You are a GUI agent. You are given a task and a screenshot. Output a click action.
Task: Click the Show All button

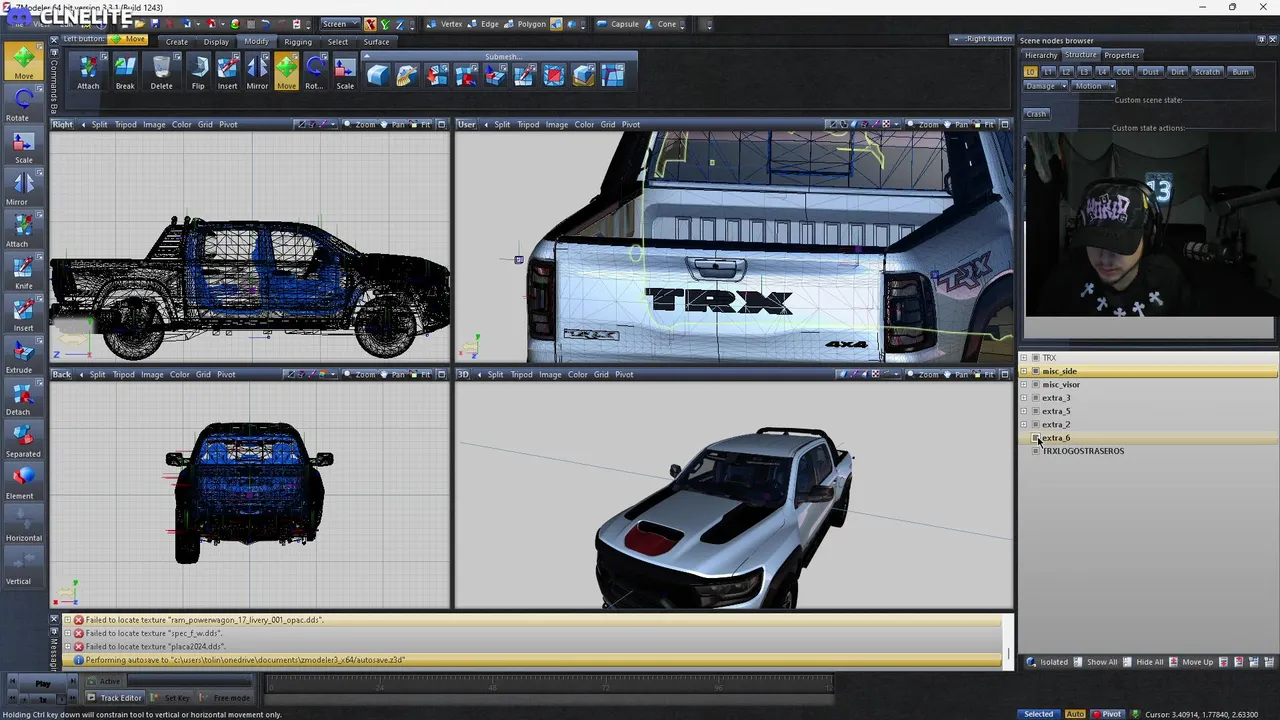1096,662
